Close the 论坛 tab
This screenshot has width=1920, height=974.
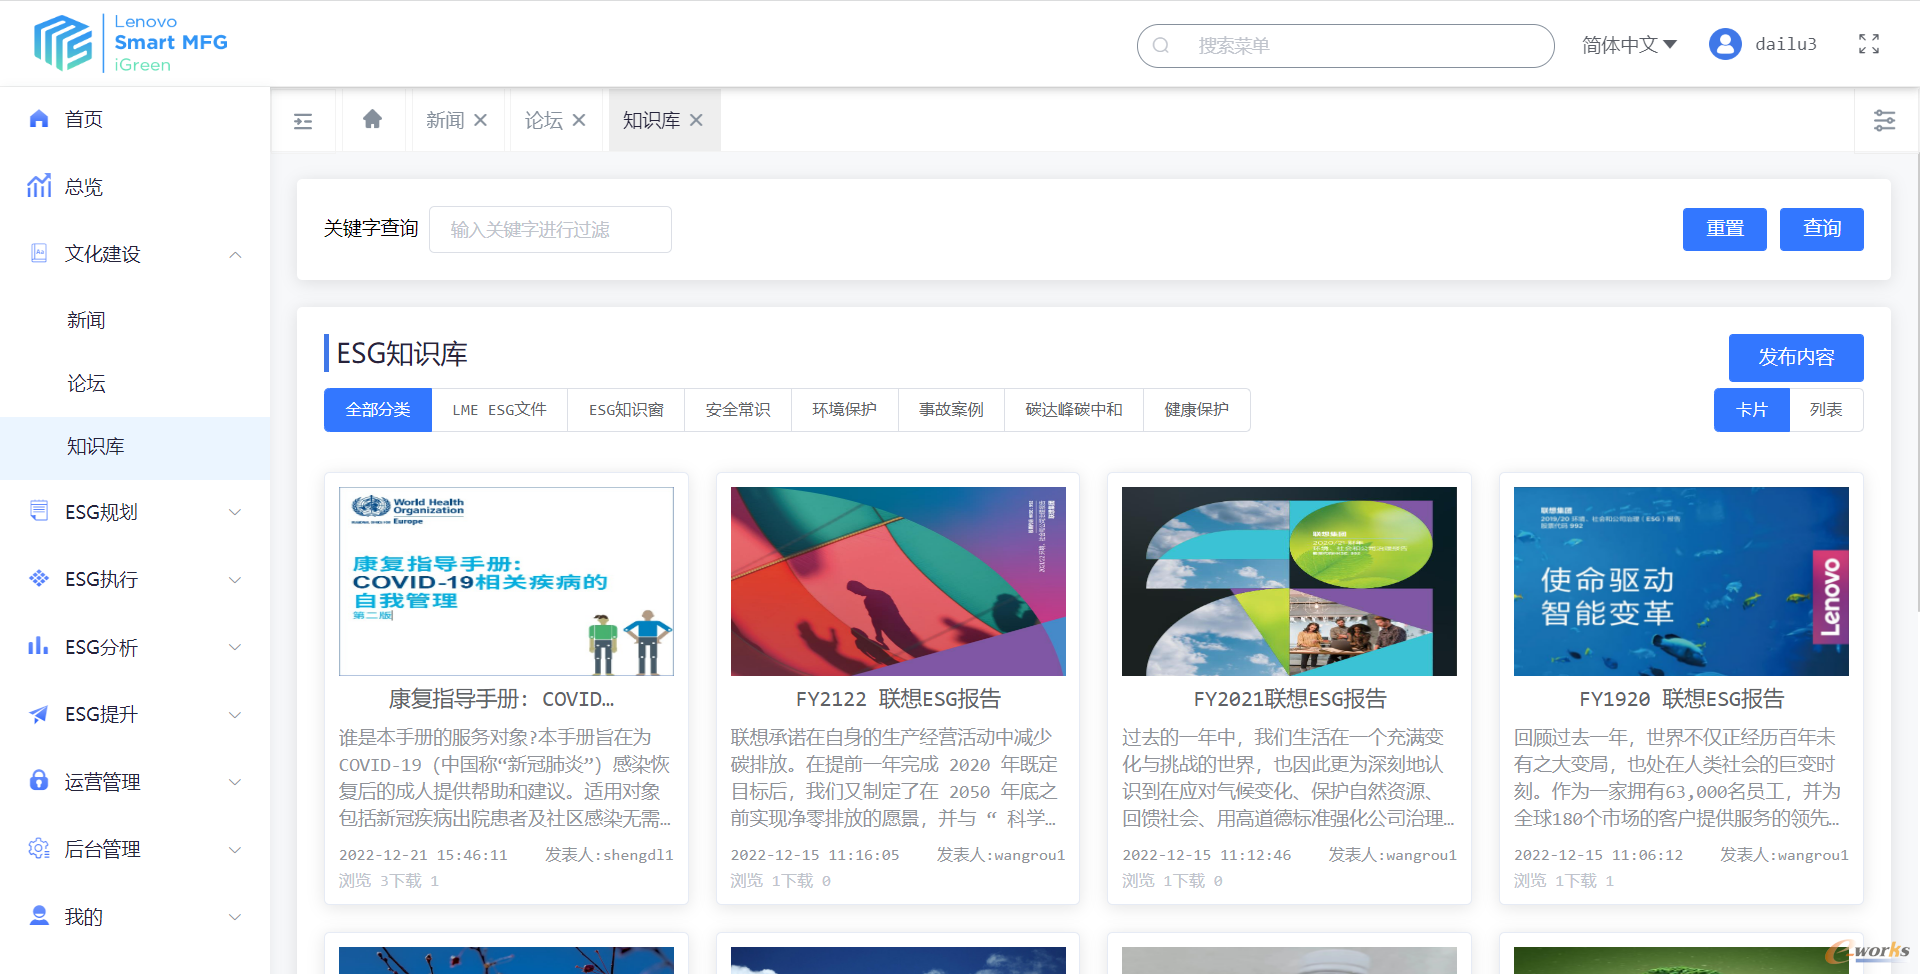[x=579, y=120]
